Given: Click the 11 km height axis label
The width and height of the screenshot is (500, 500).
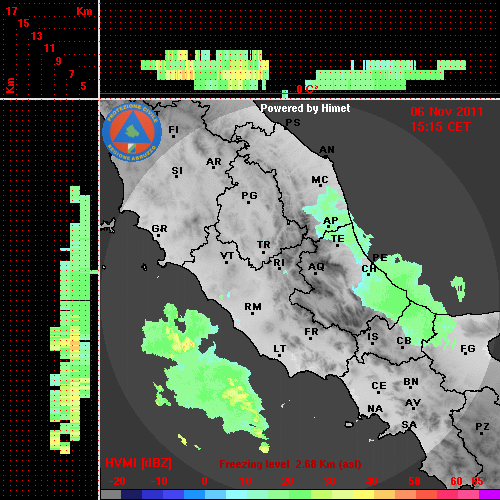Looking at the screenshot, I should 49,48.
